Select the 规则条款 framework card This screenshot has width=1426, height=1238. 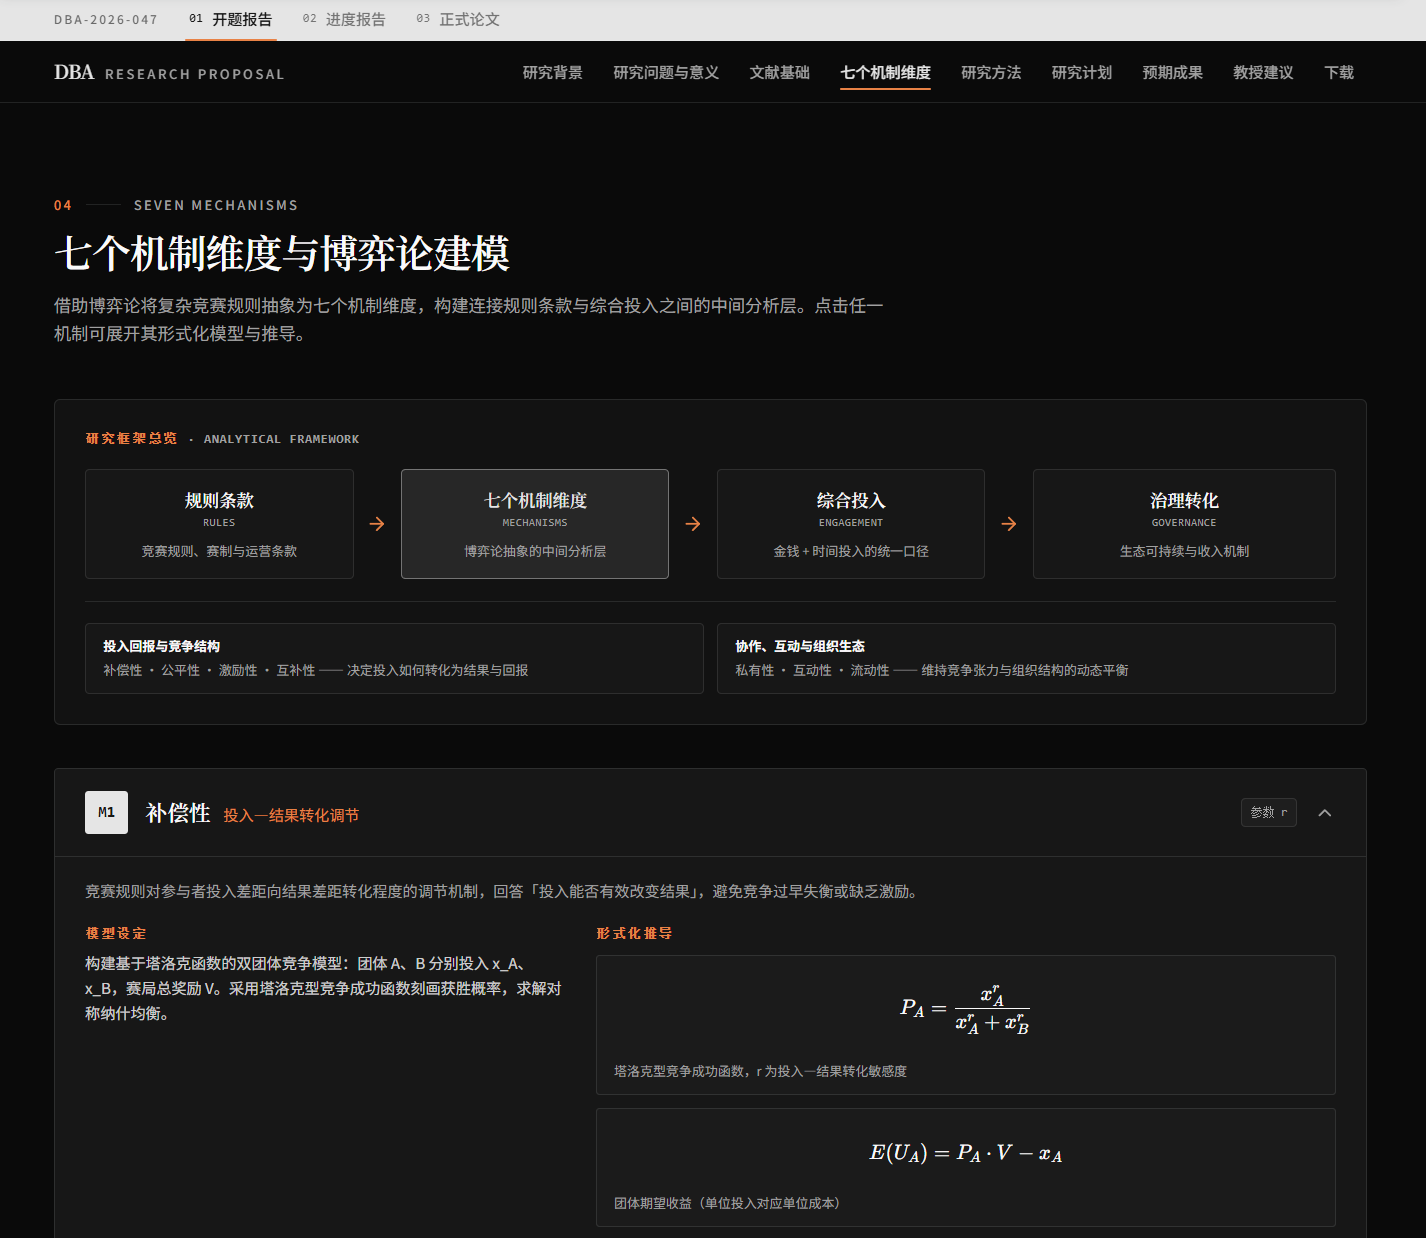pyautogui.click(x=219, y=524)
